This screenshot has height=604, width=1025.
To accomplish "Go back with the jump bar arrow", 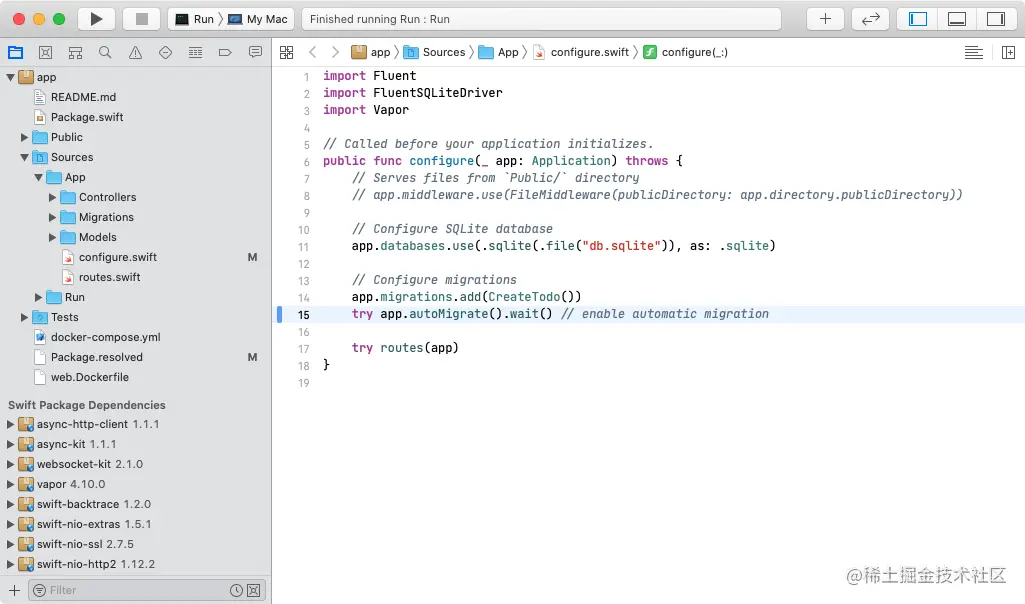I will [x=312, y=52].
